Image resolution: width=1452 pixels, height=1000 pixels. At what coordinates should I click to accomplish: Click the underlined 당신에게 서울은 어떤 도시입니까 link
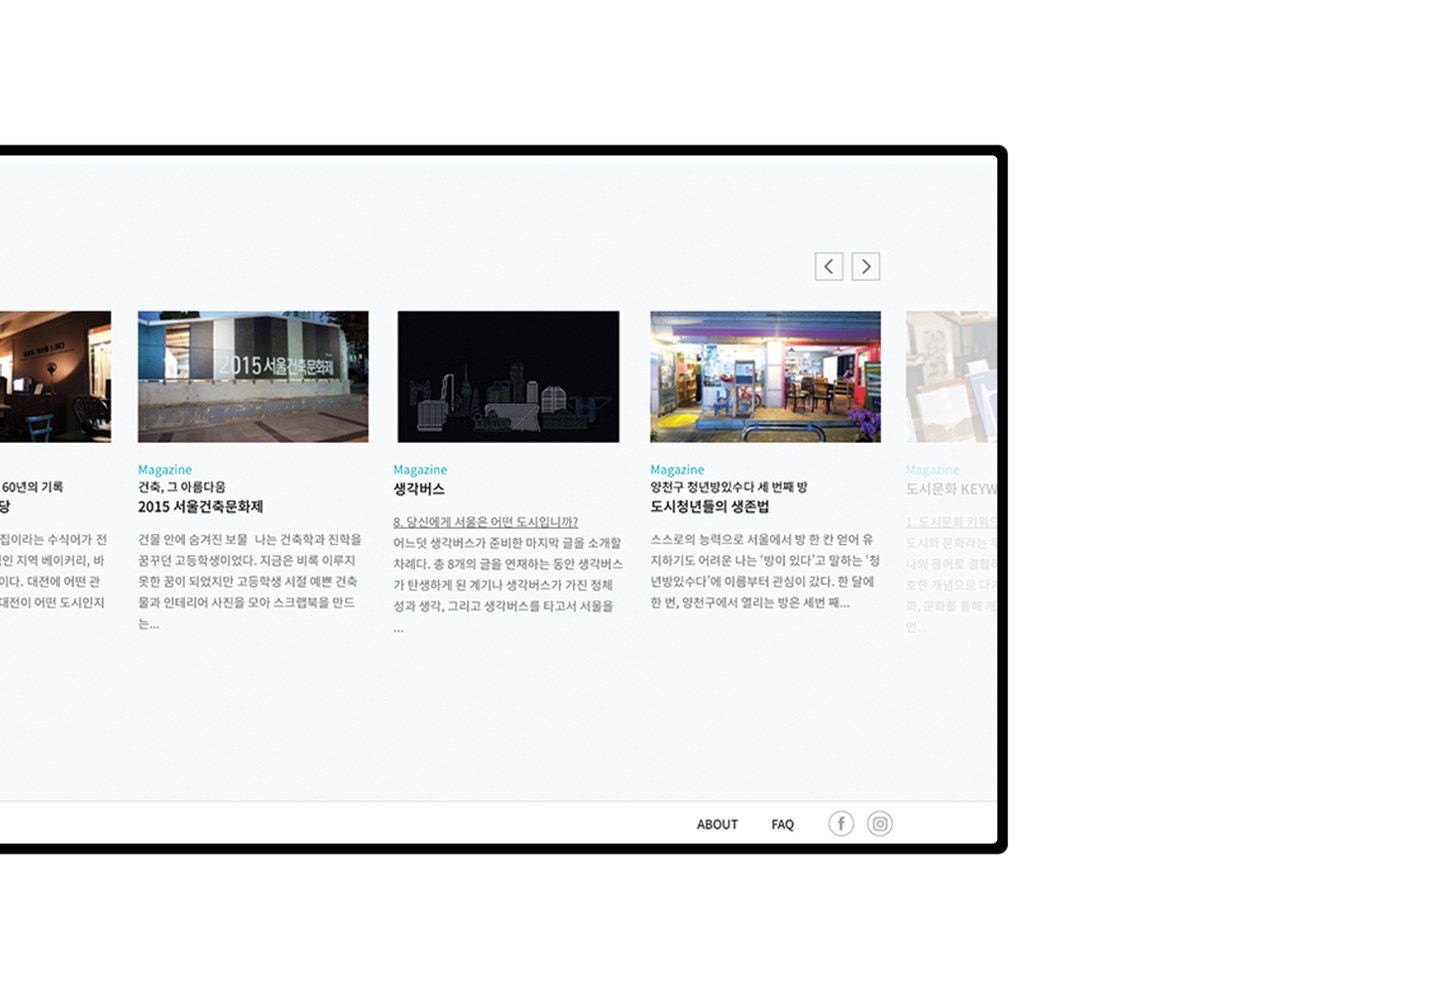[x=485, y=522]
